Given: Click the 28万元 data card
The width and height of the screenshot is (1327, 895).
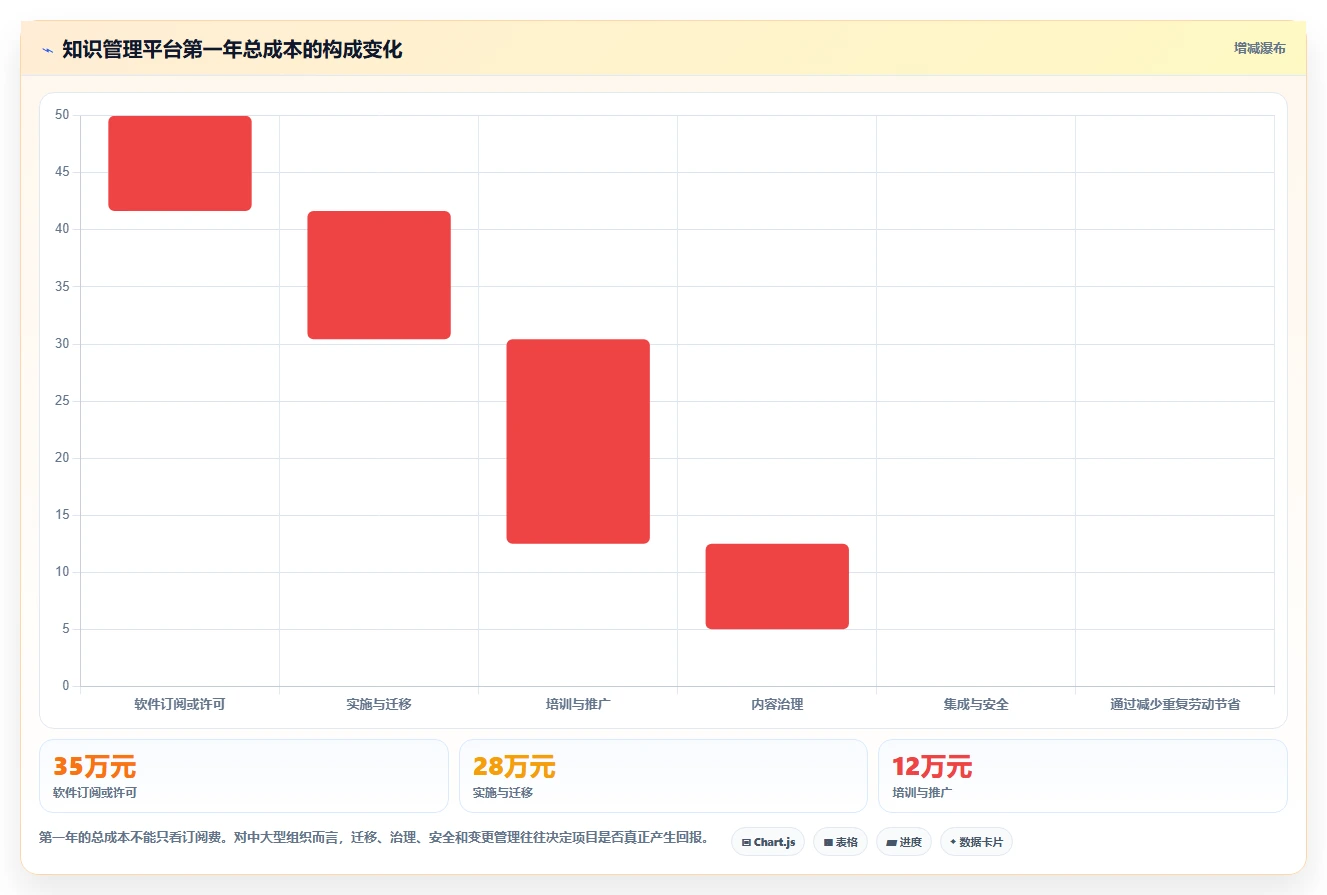Looking at the screenshot, I should coord(663,776).
